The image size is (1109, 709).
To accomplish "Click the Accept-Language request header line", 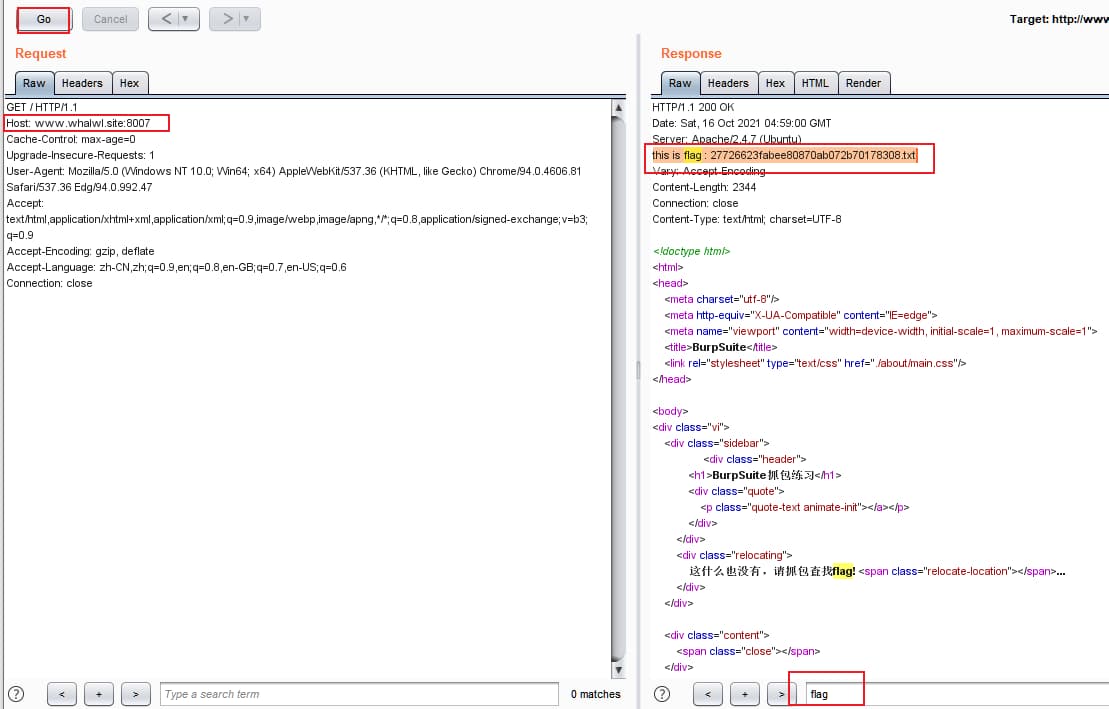I will pyautogui.click(x=177, y=267).
